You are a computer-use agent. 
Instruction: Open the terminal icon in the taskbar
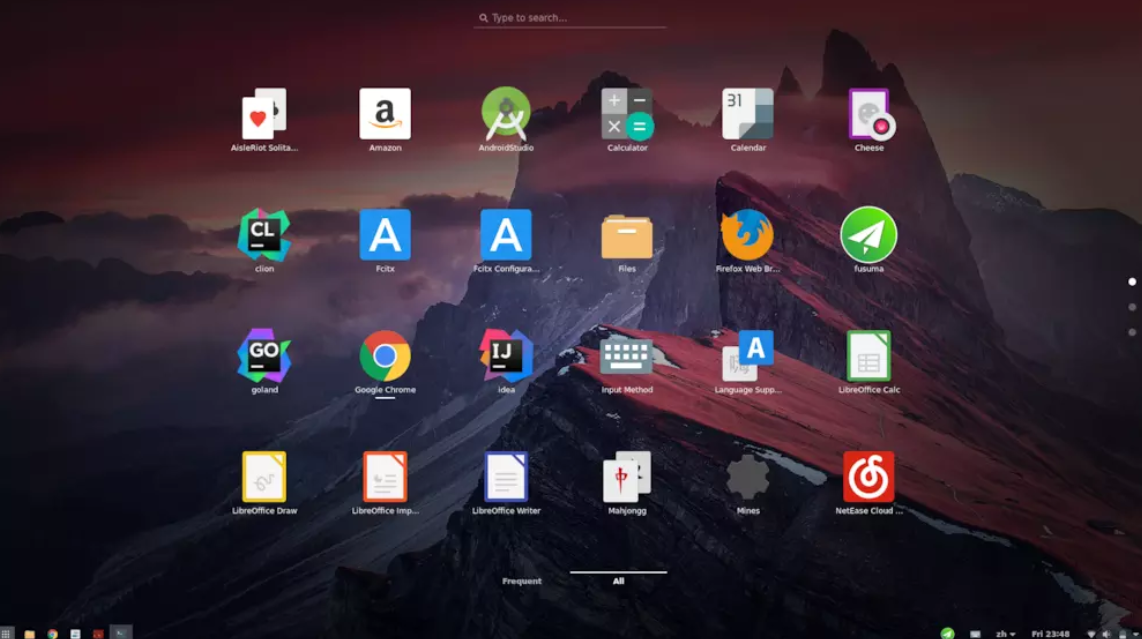121,633
